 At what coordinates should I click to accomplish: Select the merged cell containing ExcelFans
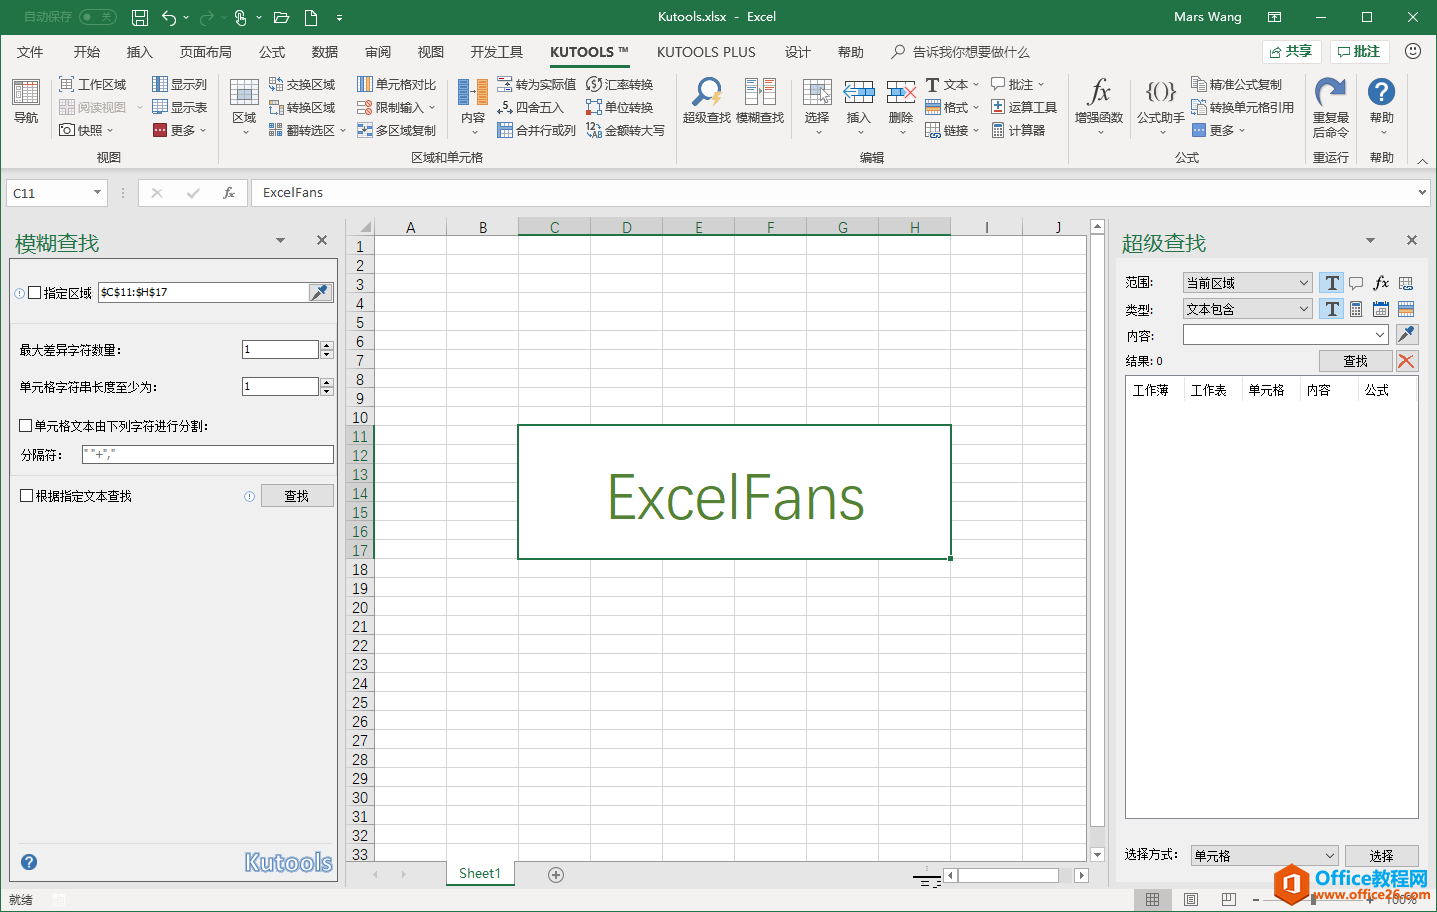734,492
